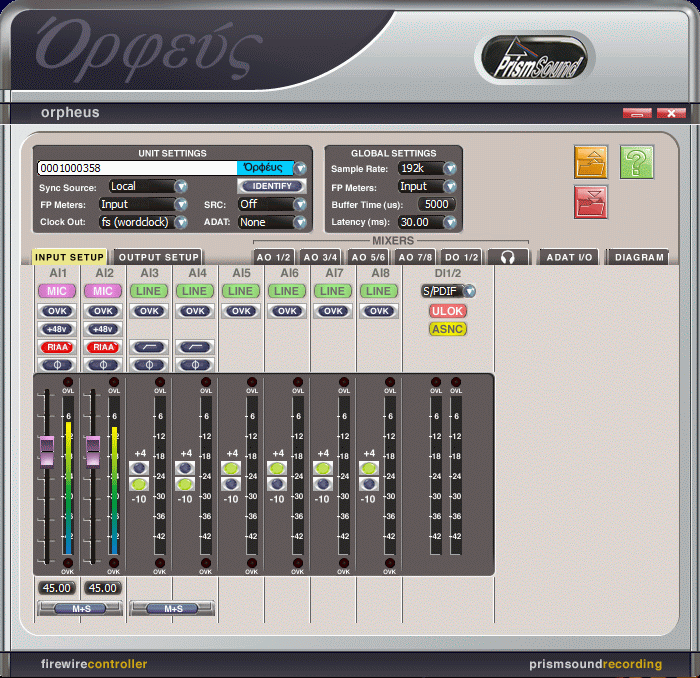Open the unit selection dropdown arrow
The width and height of the screenshot is (700, 678).
click(300, 168)
